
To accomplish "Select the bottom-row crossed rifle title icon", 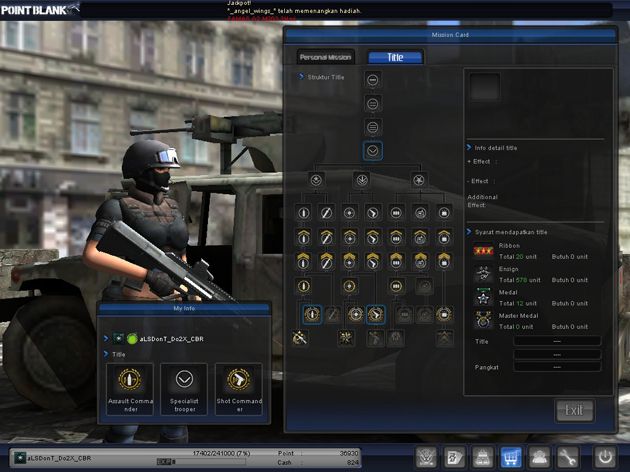I will (x=300, y=338).
